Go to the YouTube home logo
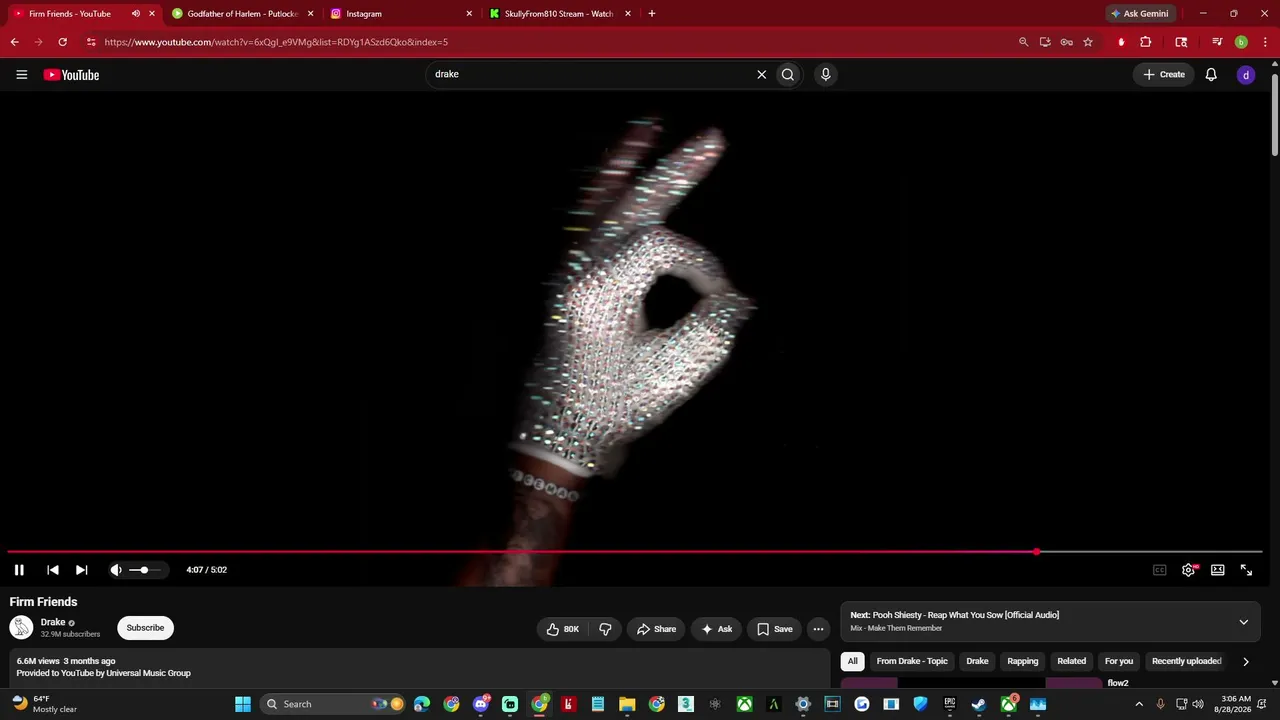Viewport: 1280px width, 720px height. coord(71,75)
